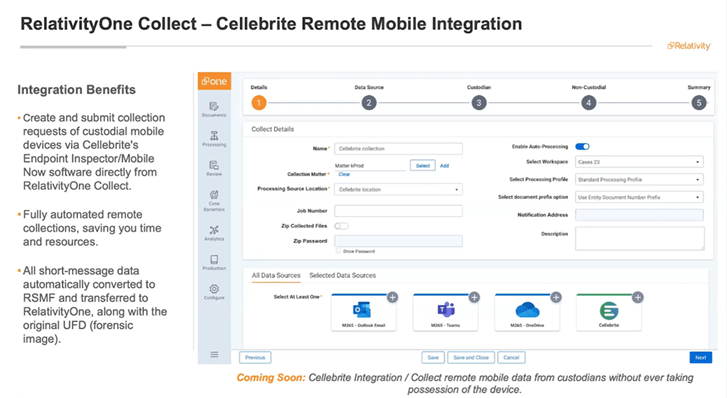
Task: Click the Save button
Action: pos(433,358)
